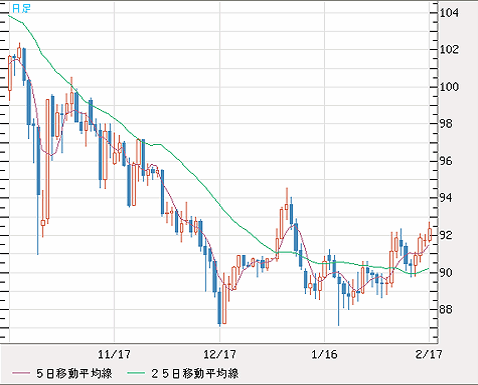
Task: Click the 日足 label at top left
Action: 21,8
